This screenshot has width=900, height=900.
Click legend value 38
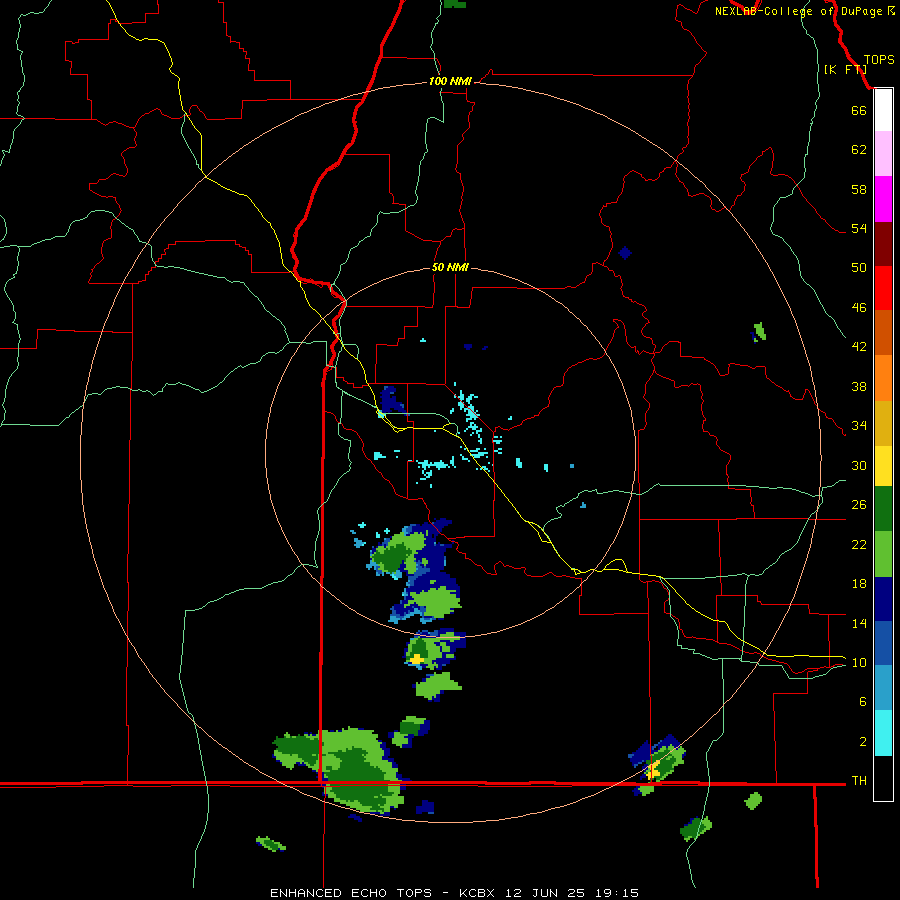859,386
